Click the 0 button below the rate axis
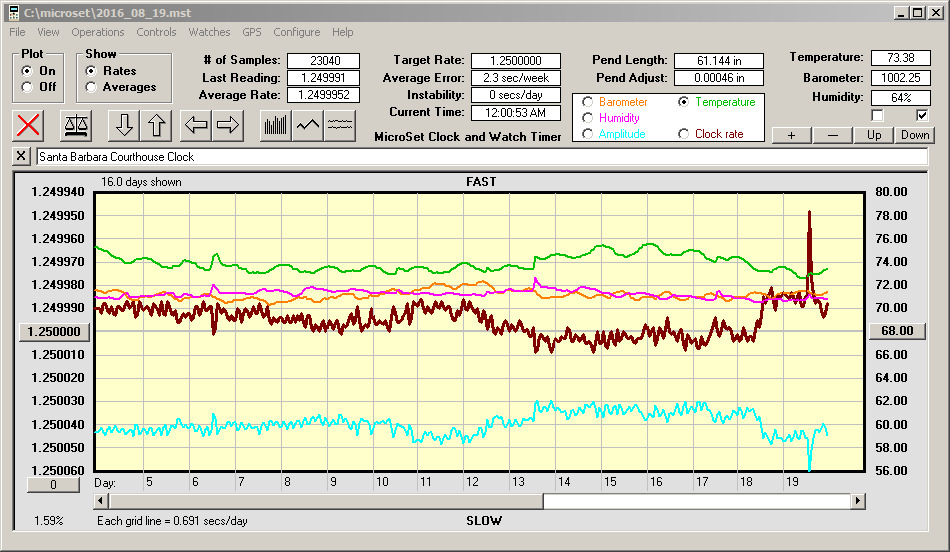This screenshot has height=552, width=950. (x=53, y=485)
